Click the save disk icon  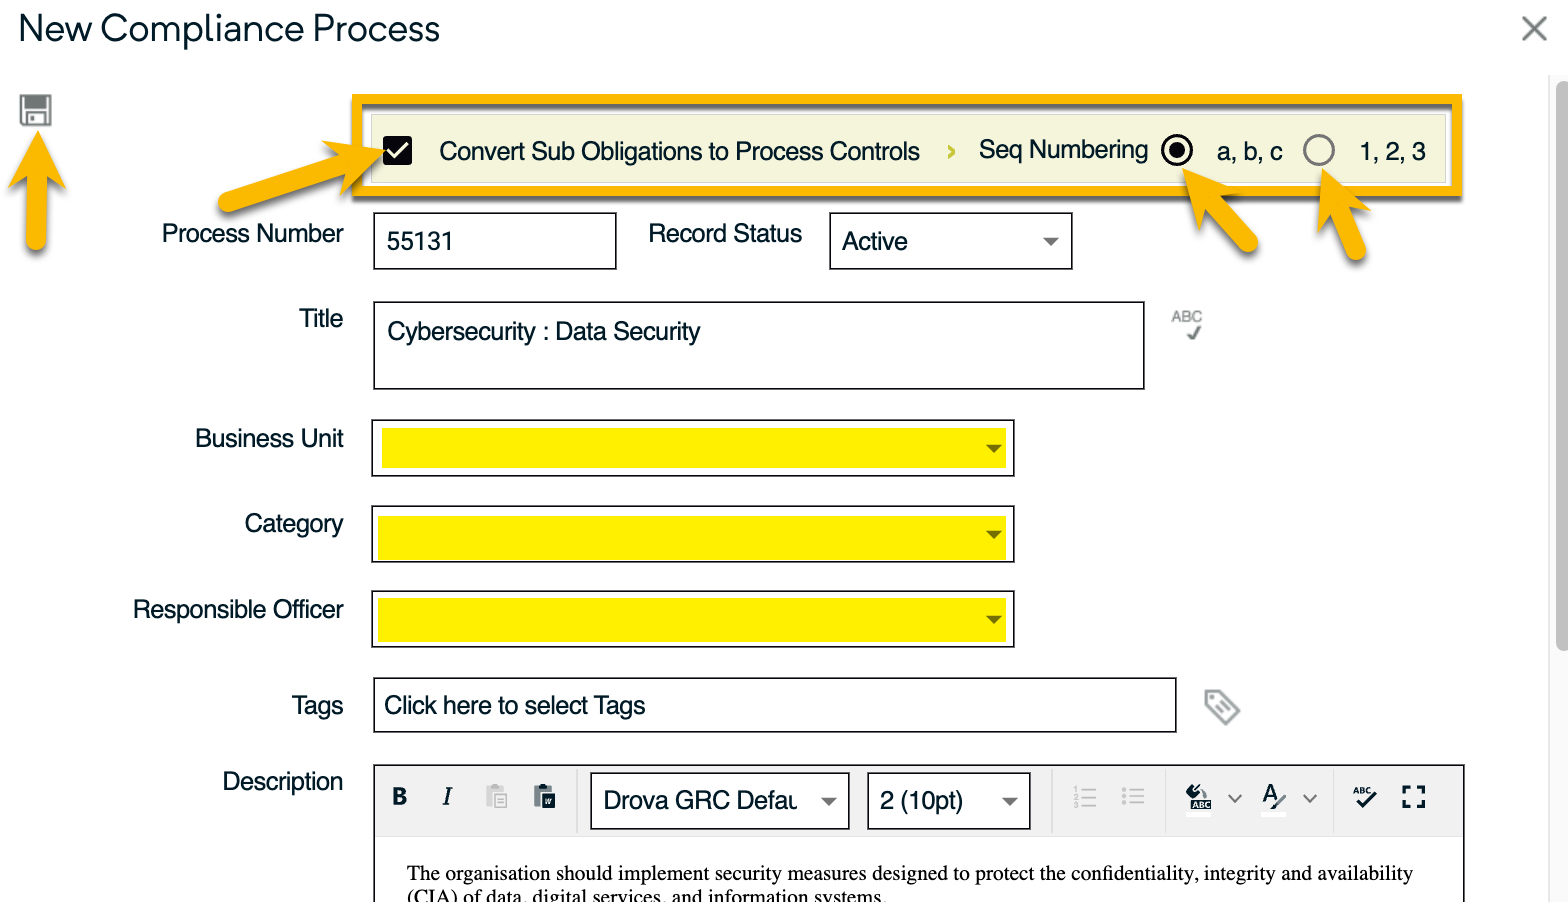[x=35, y=110]
